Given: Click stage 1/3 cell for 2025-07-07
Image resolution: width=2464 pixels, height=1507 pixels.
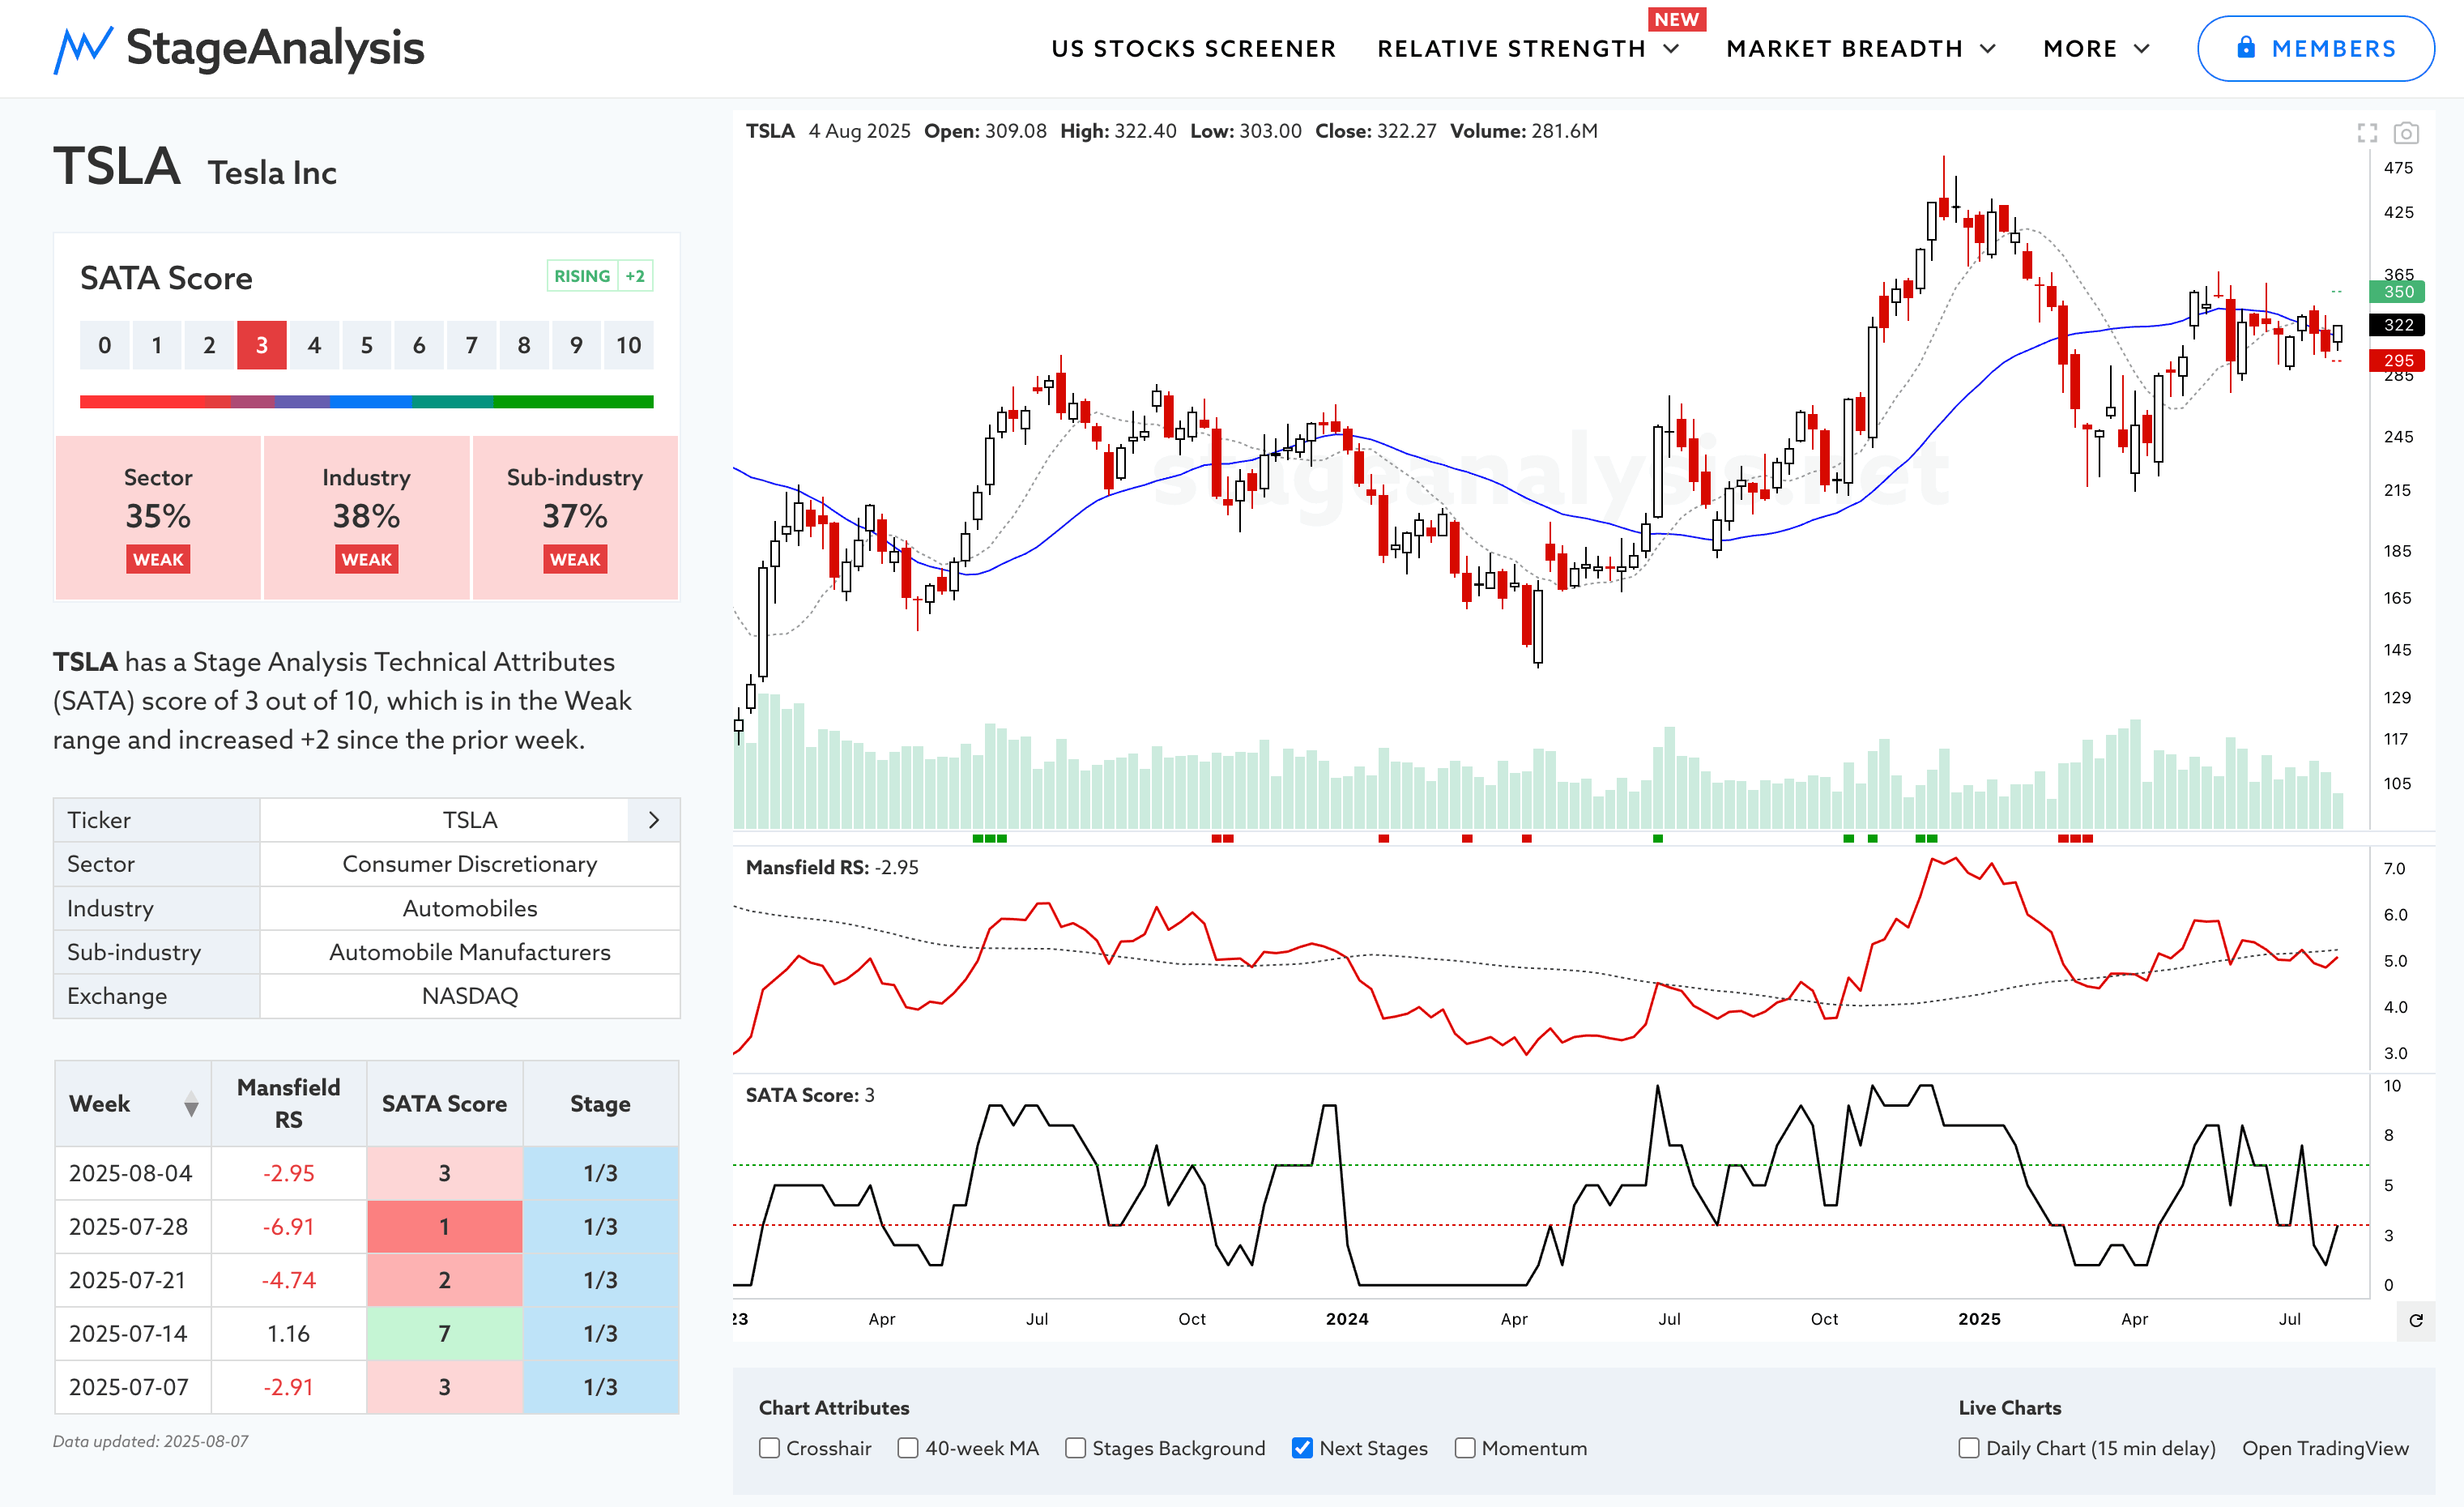Looking at the screenshot, I should [x=601, y=1387].
